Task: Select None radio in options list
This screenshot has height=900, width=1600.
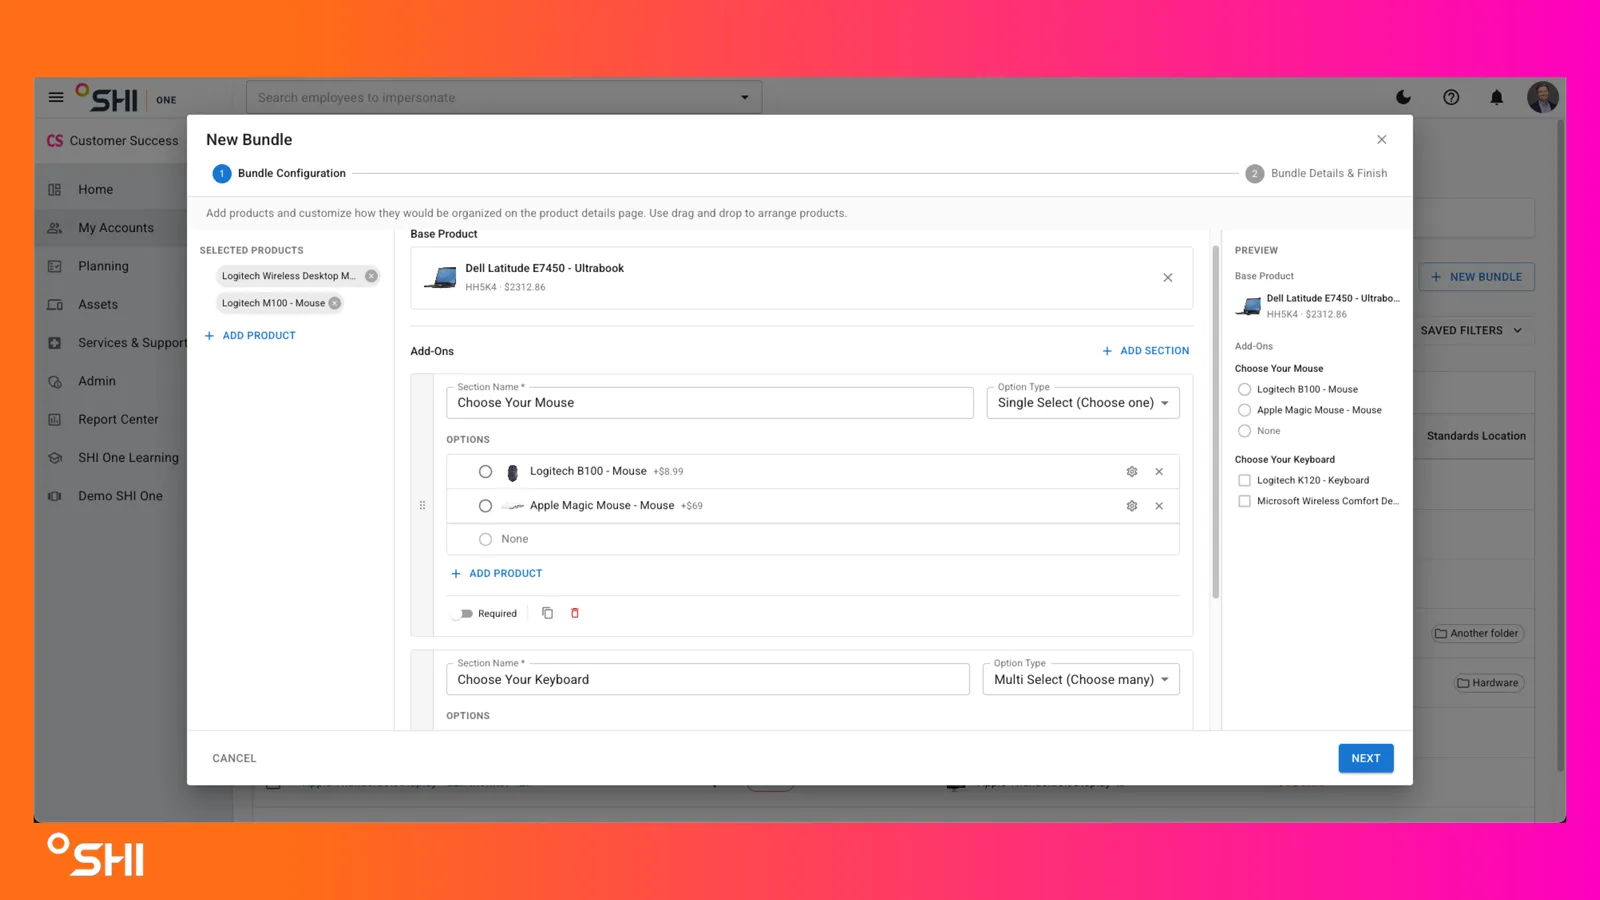Action: pyautogui.click(x=485, y=539)
